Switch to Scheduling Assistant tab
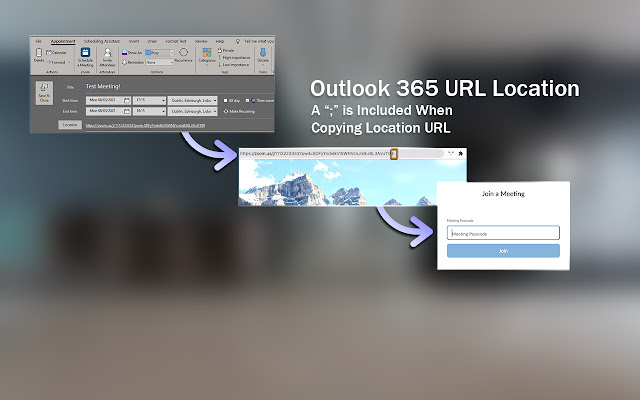This screenshot has width=640, height=400. pos(102,41)
